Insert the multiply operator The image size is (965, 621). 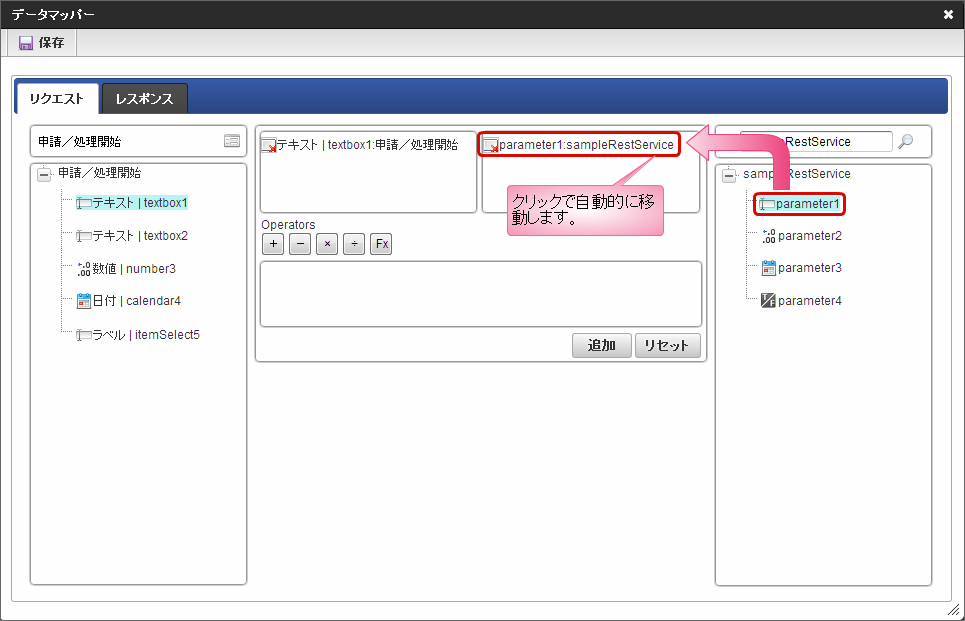point(327,244)
